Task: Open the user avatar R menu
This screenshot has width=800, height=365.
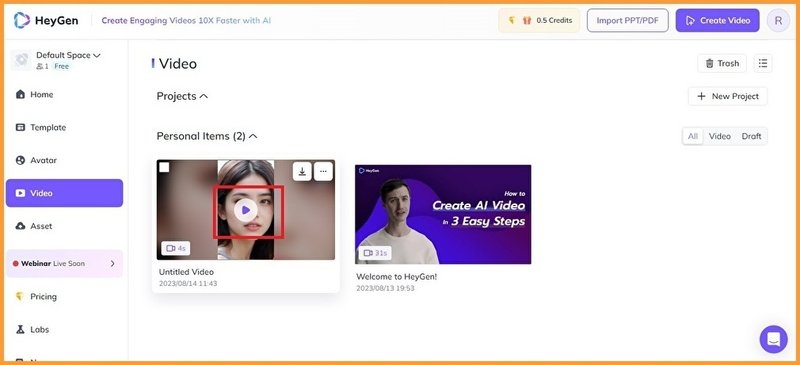Action: click(778, 20)
